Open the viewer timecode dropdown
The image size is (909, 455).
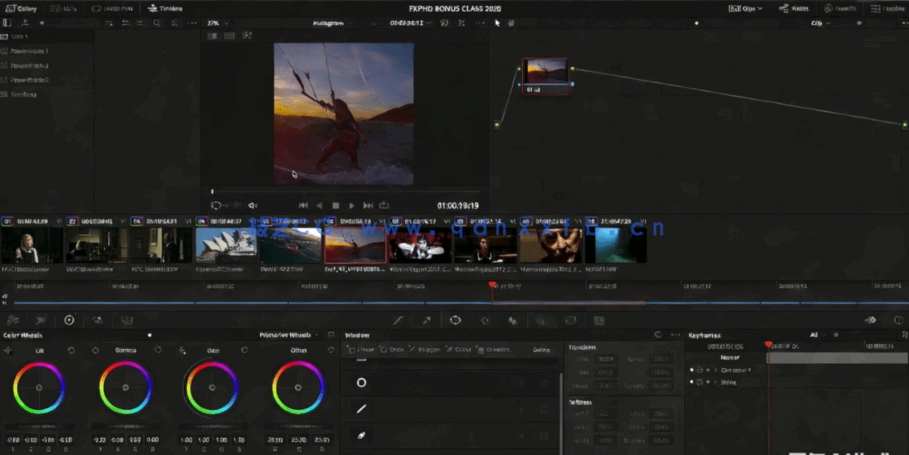tap(410, 23)
